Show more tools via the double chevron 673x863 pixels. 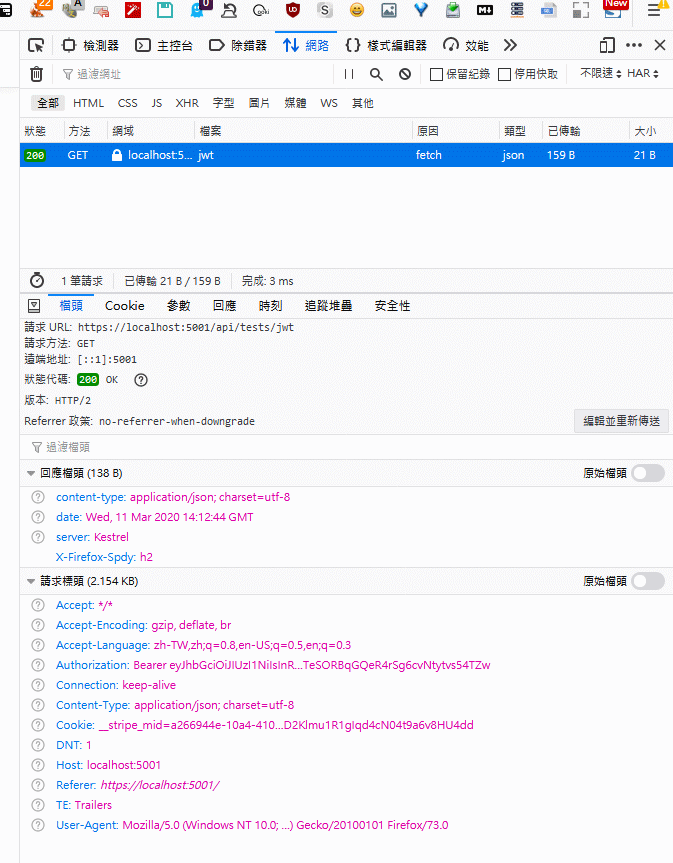[x=510, y=46]
